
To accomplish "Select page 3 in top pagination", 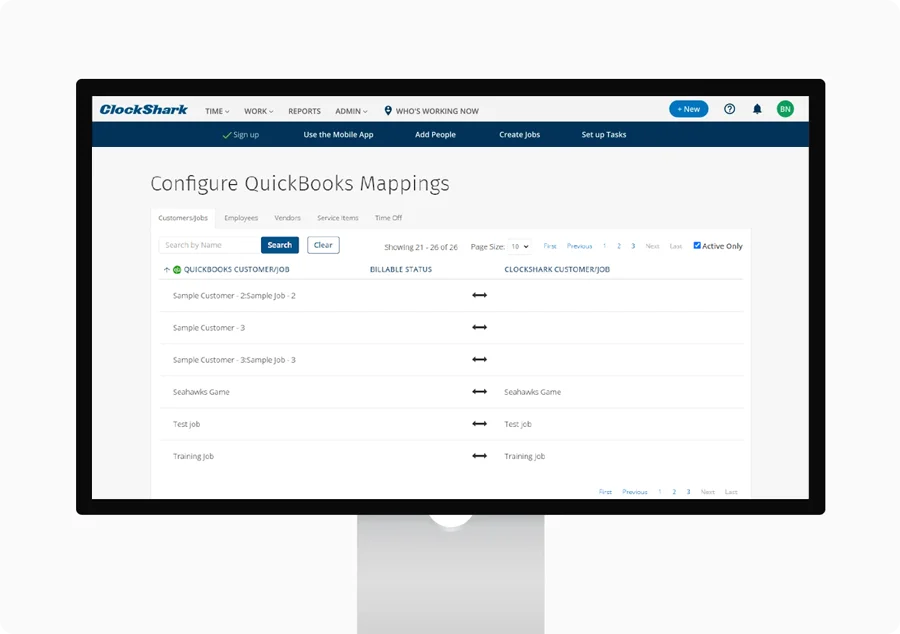I will pos(633,246).
